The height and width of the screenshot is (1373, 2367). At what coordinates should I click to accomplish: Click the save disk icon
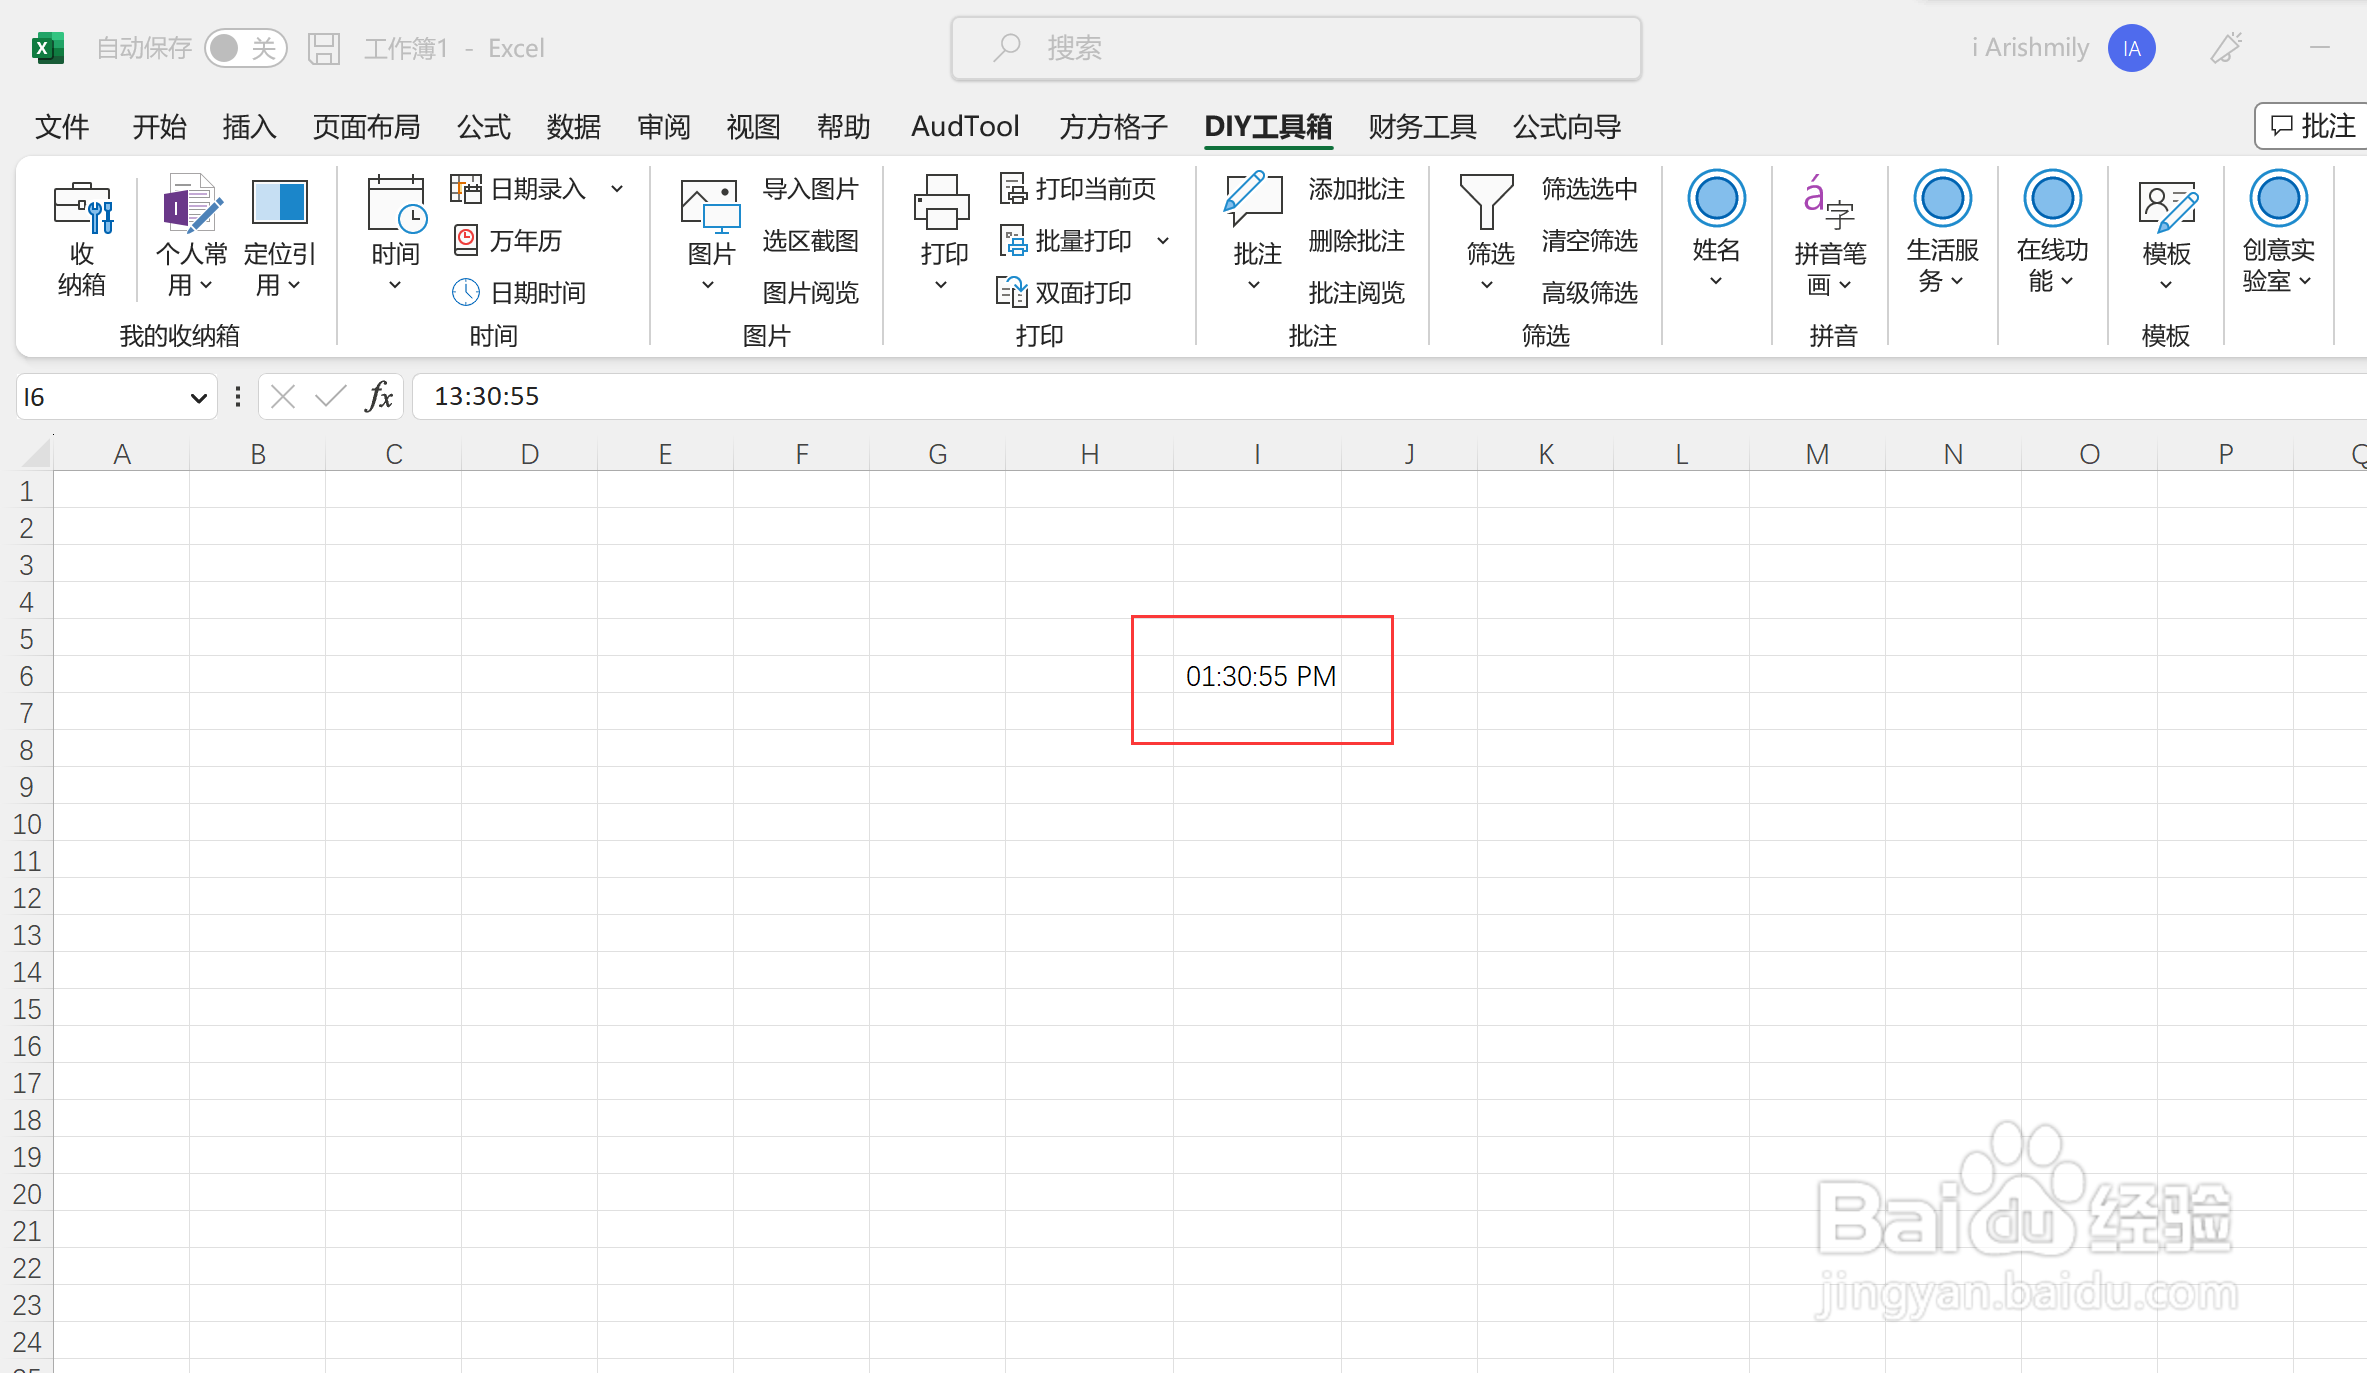pos(324,48)
